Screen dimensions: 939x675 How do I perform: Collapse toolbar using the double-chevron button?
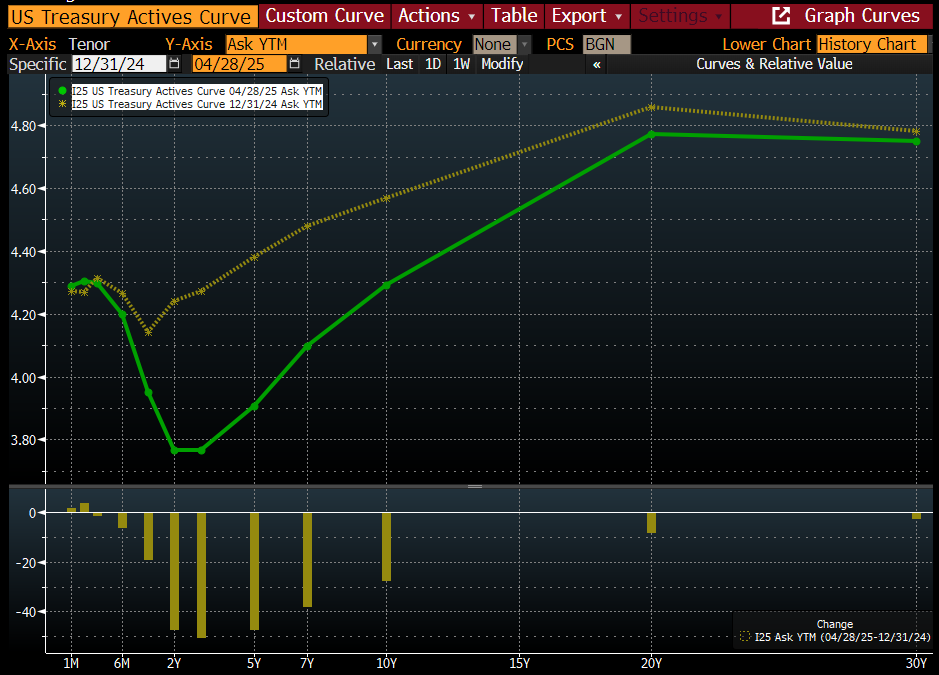pyautogui.click(x=596, y=63)
